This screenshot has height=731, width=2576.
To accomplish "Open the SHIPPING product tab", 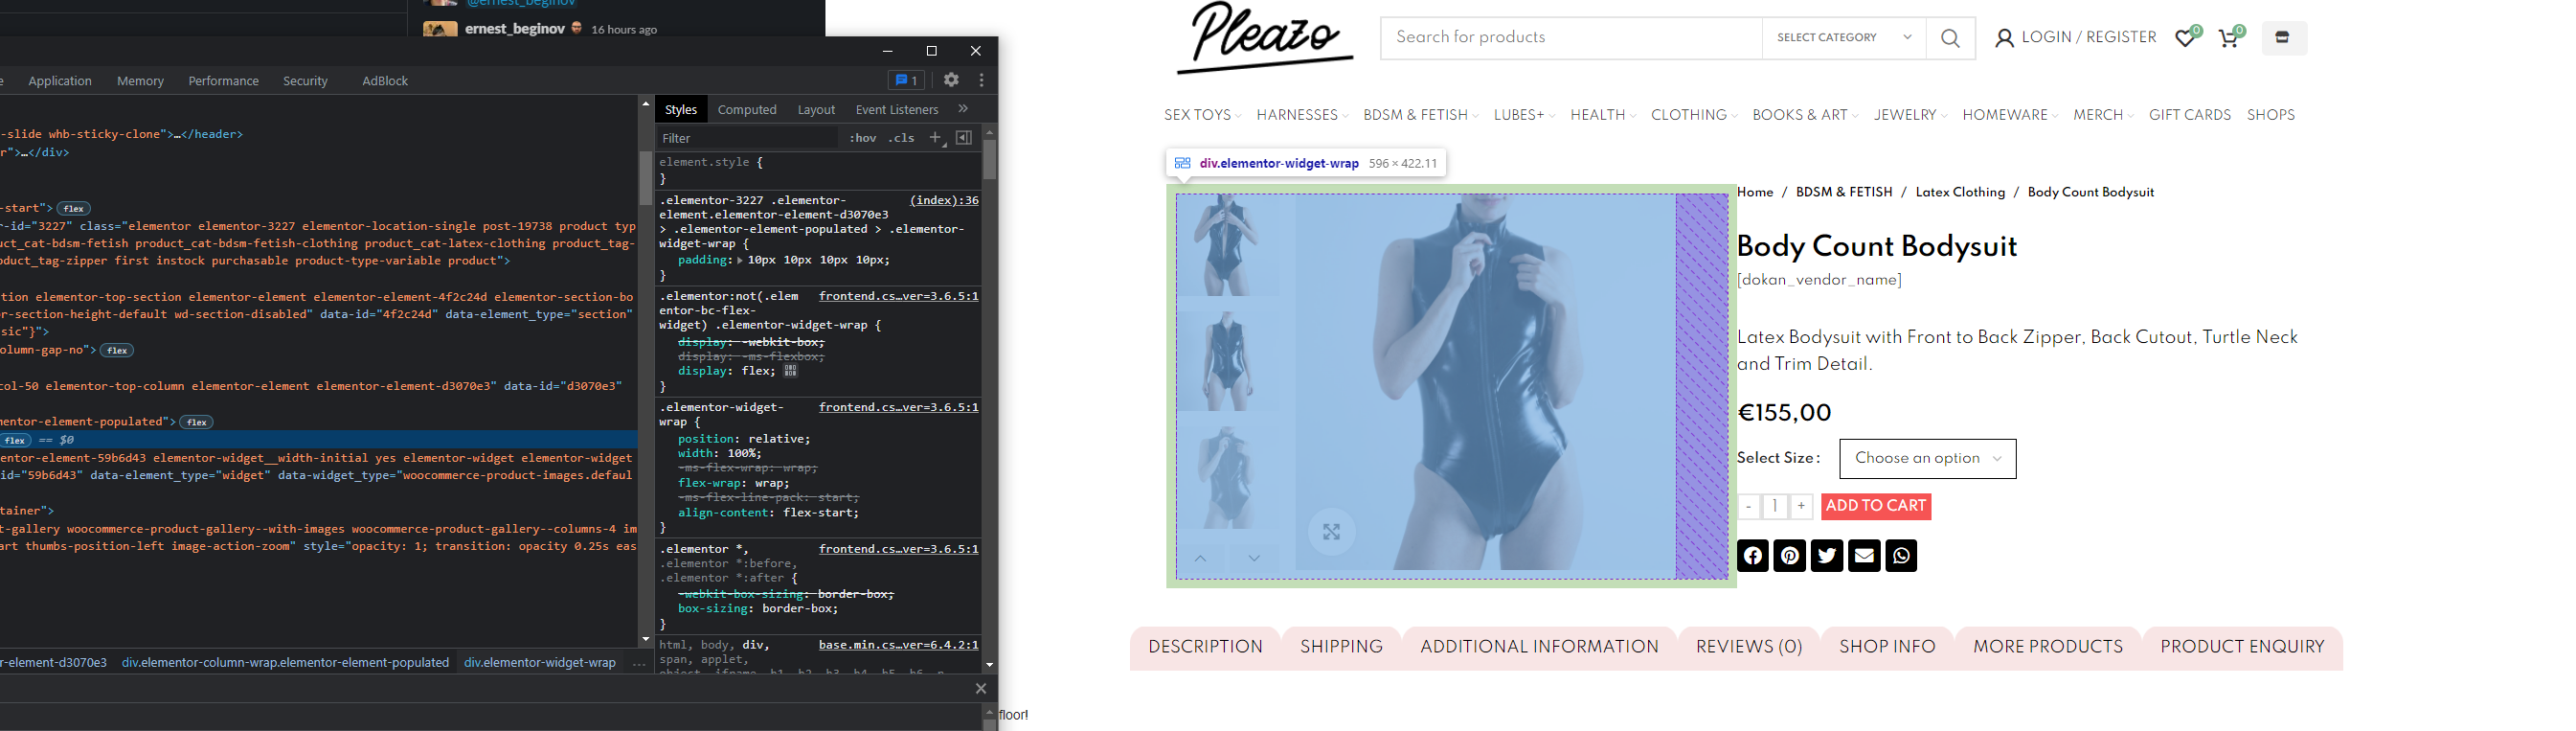I will (1341, 648).
